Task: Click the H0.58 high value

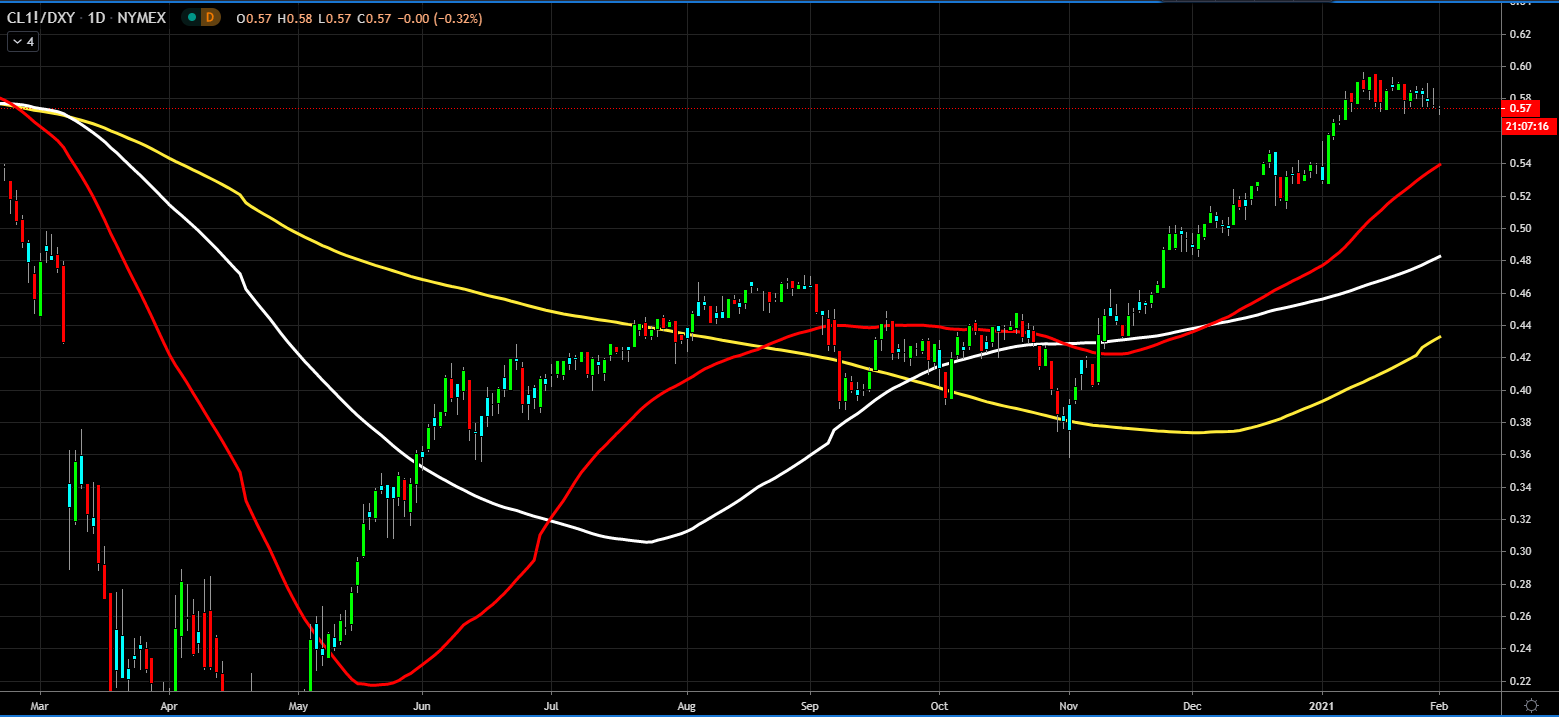Action: point(295,18)
